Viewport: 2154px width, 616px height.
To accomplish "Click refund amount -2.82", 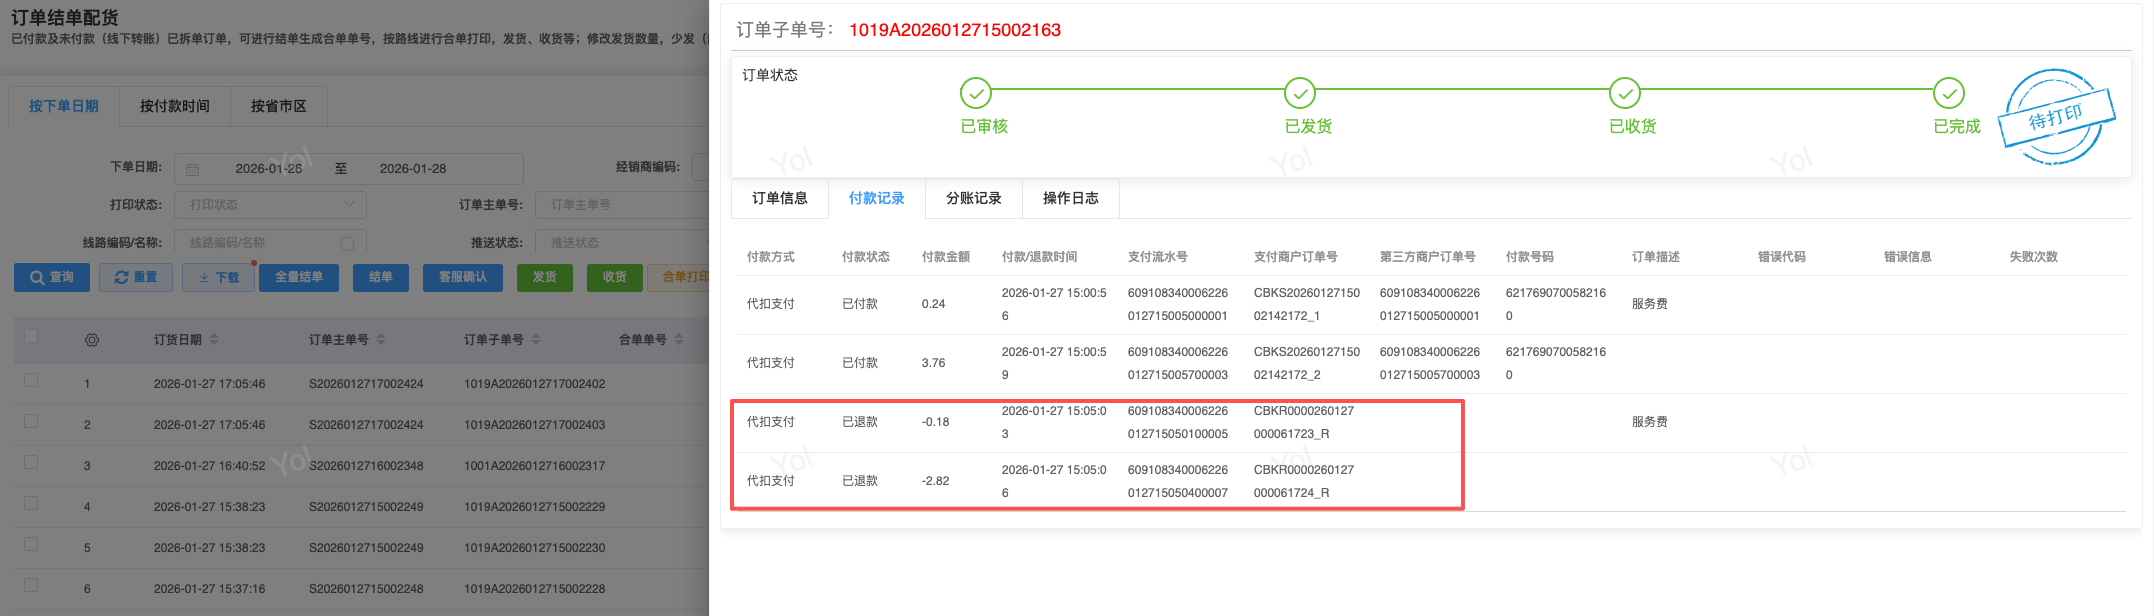I will point(935,481).
